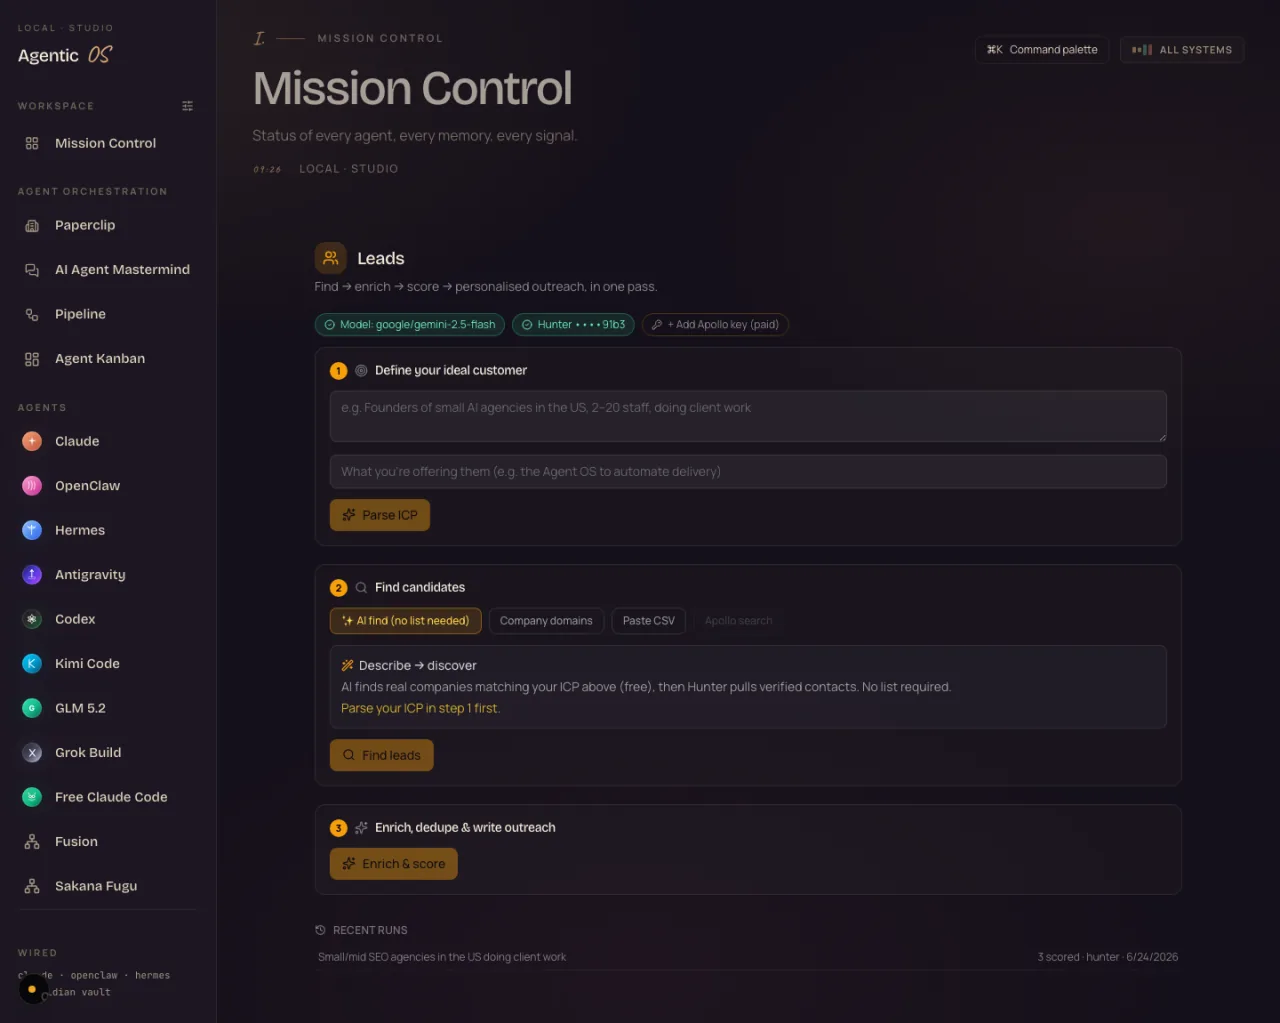This screenshot has width=1280, height=1023.
Task: Click the What you're offering them field
Action: click(x=748, y=472)
